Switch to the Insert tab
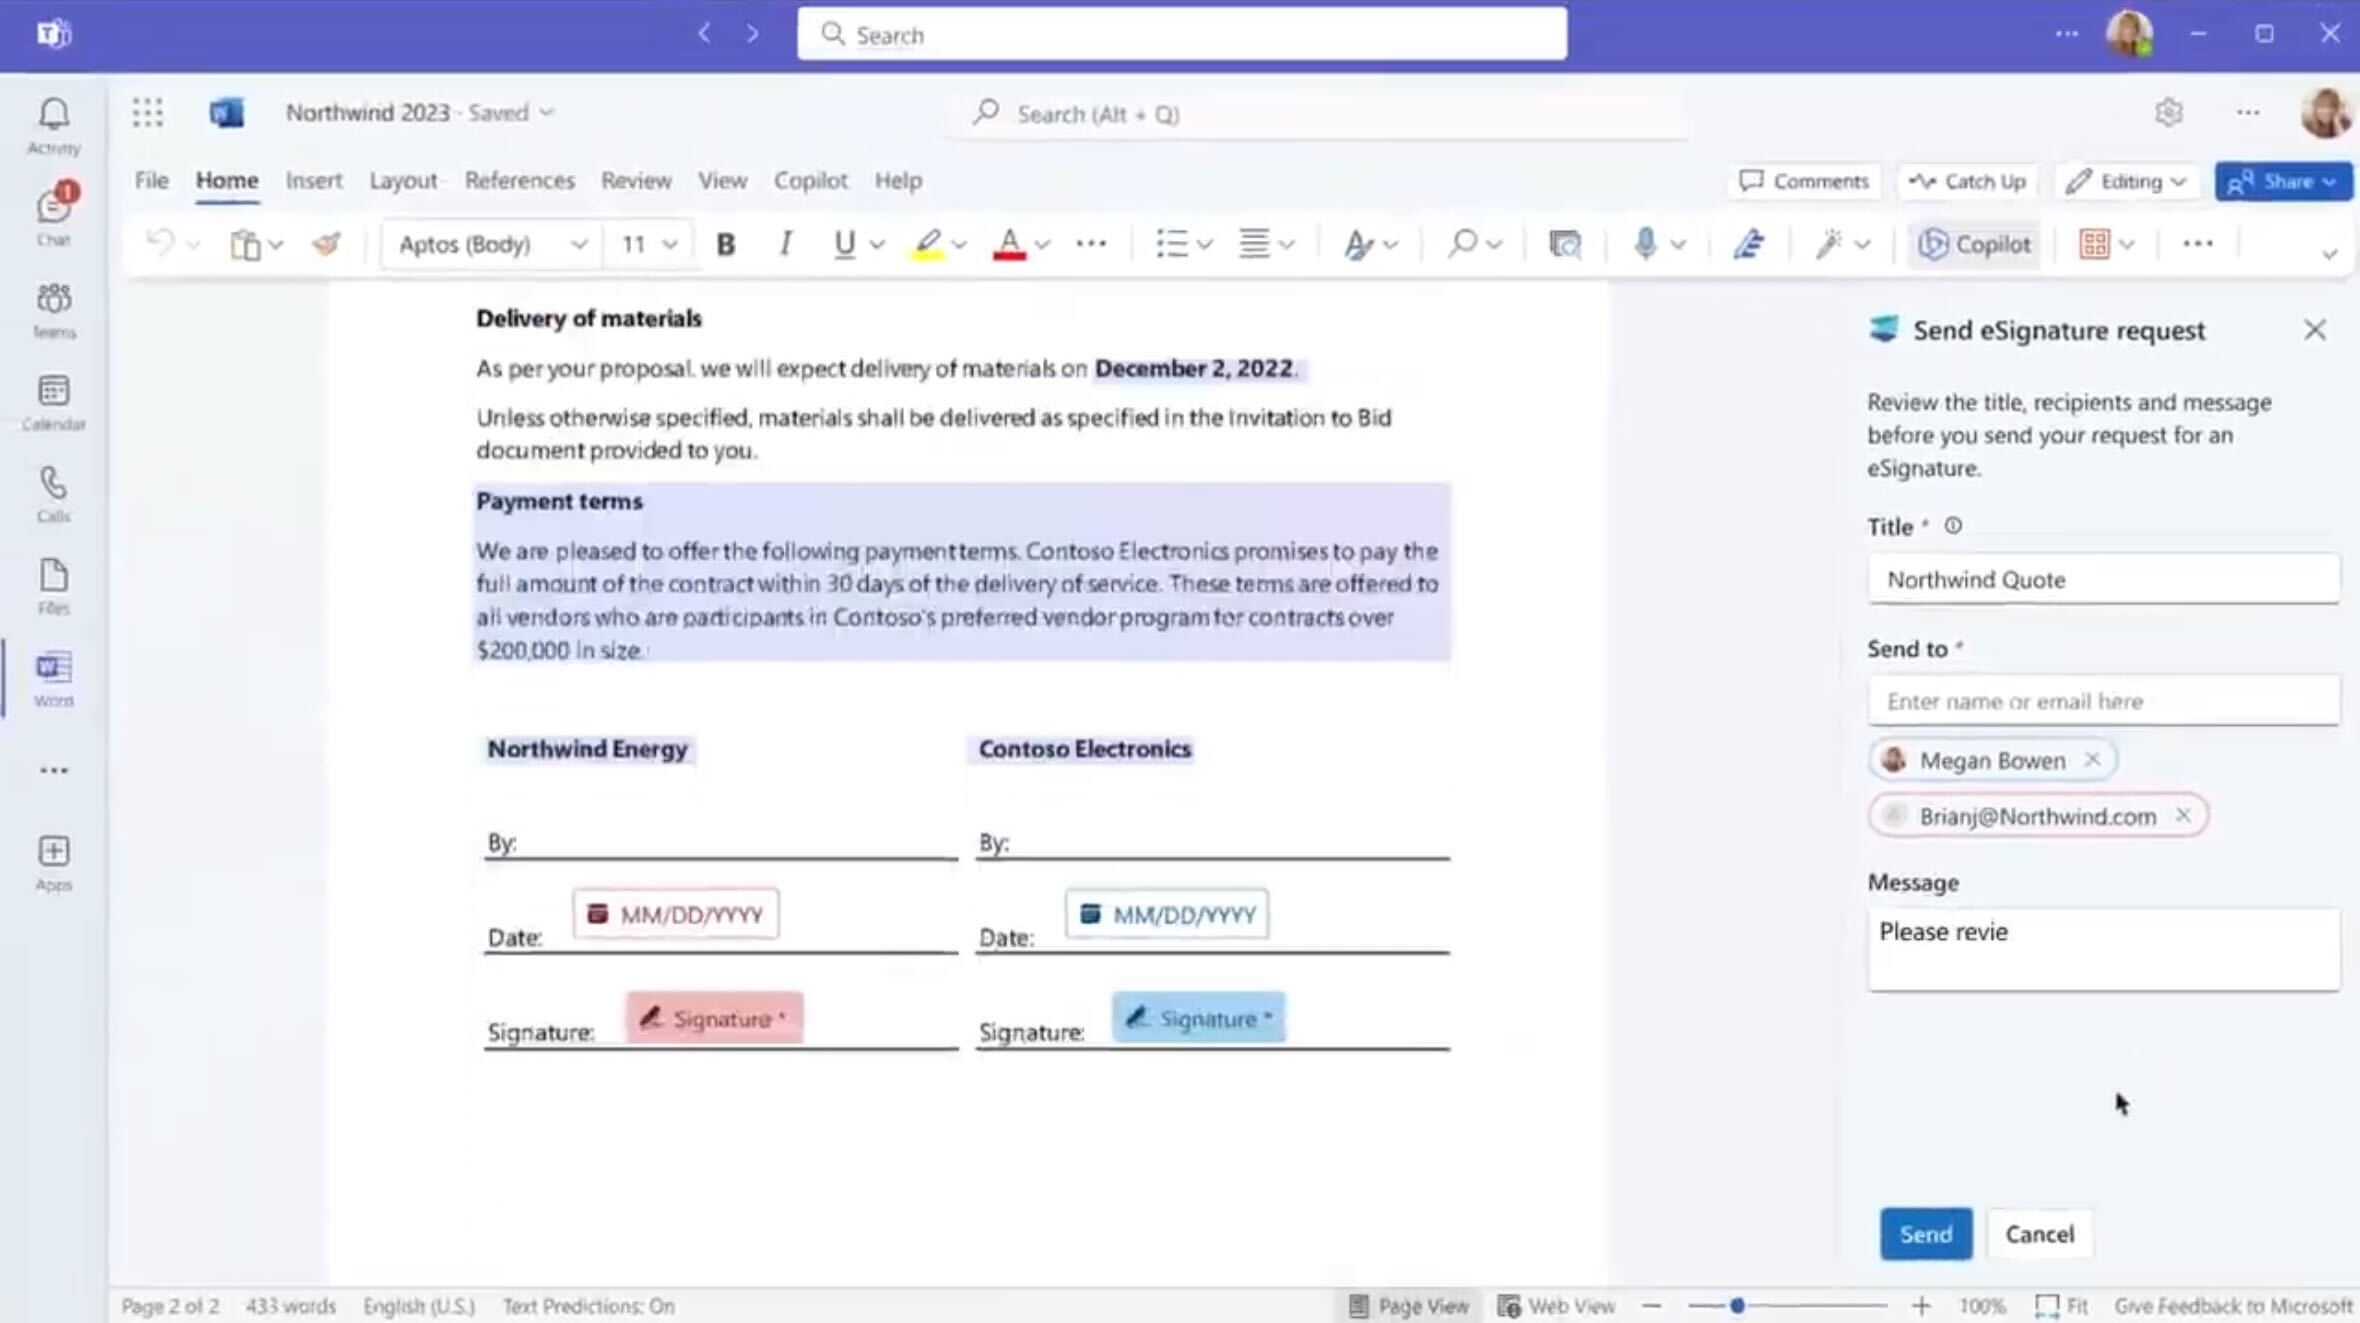The height and width of the screenshot is (1323, 2360). click(313, 180)
